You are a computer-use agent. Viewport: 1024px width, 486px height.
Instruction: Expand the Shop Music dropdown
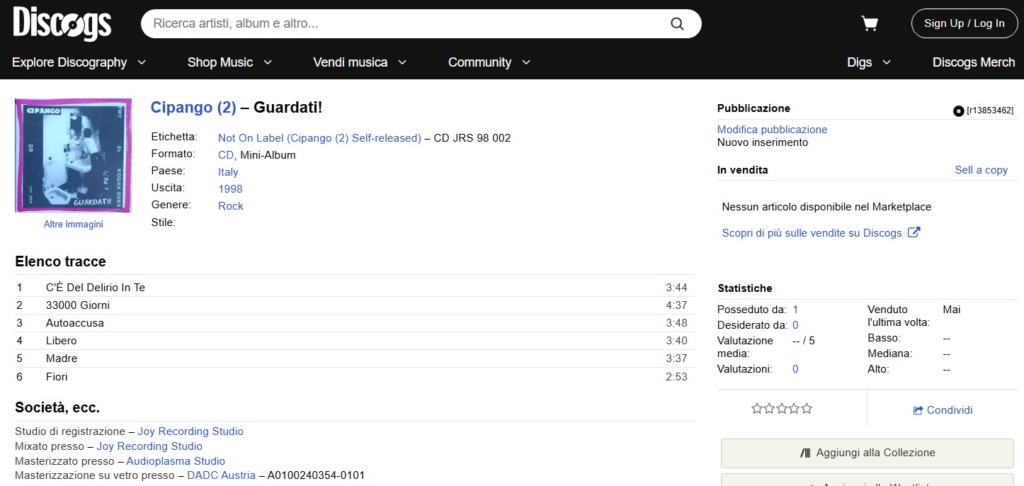point(230,62)
